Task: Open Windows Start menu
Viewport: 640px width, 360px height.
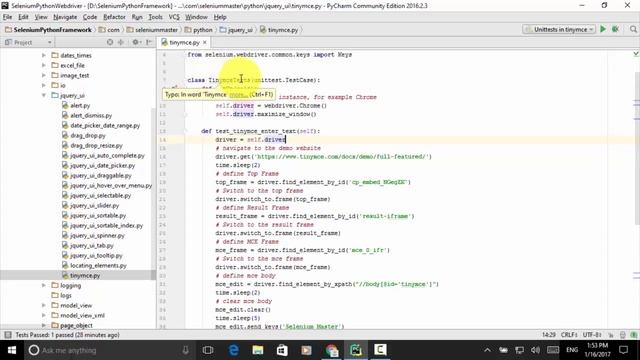Action: [x=12, y=350]
